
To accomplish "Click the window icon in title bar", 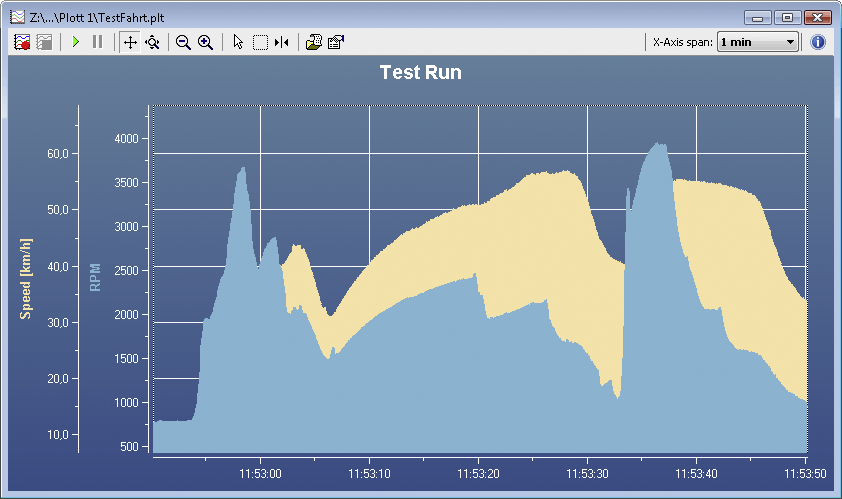I will click(16, 17).
